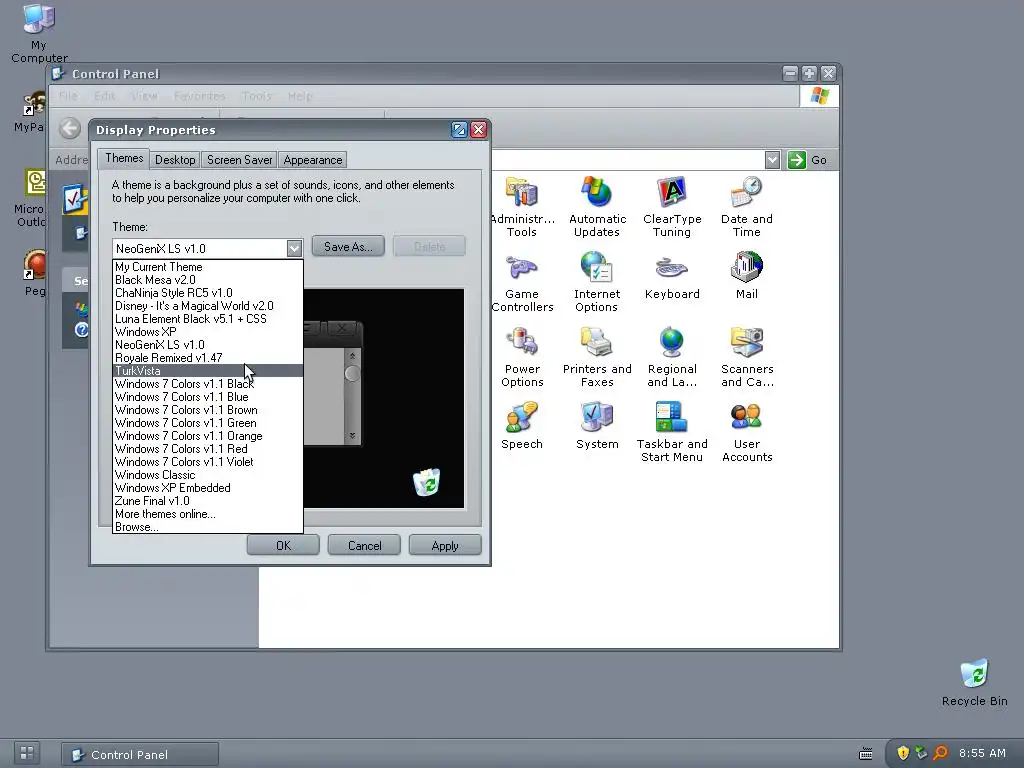Image resolution: width=1024 pixels, height=768 pixels.
Task: Choose Windows Classic theme
Action: click(208, 475)
